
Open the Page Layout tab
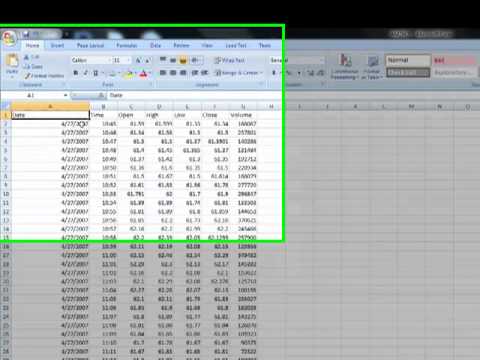90,45
